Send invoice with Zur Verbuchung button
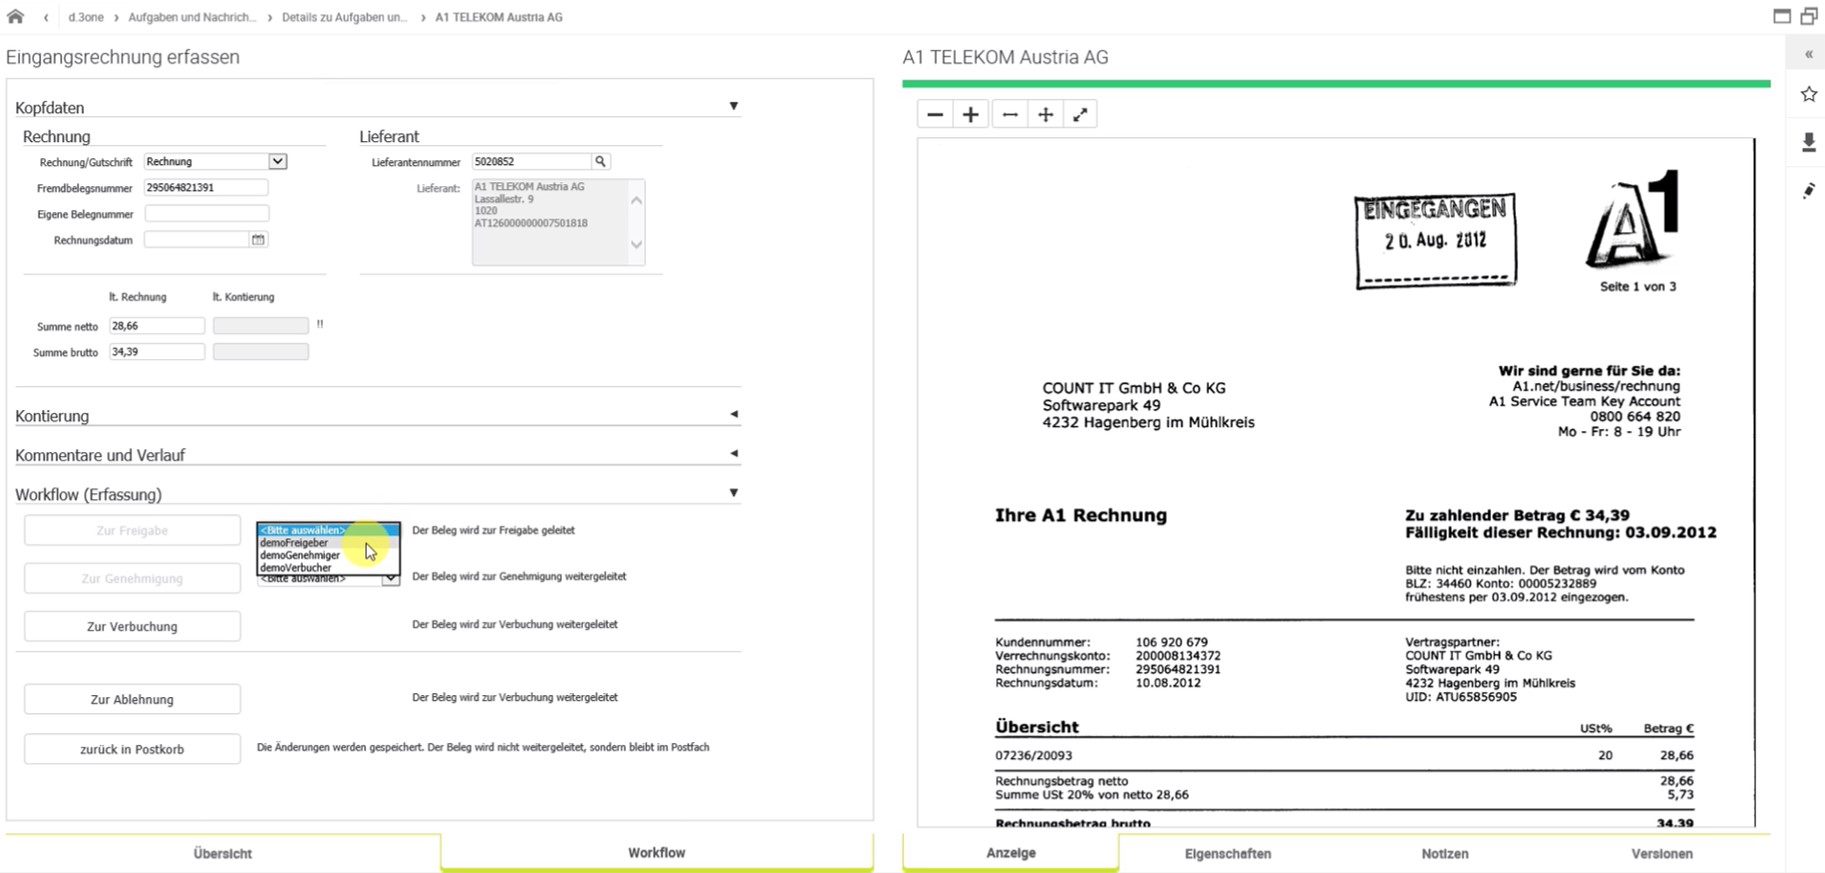 pos(132,626)
